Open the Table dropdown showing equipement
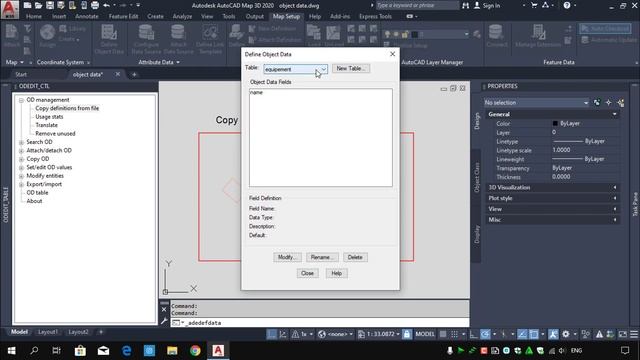 pyautogui.click(x=295, y=69)
